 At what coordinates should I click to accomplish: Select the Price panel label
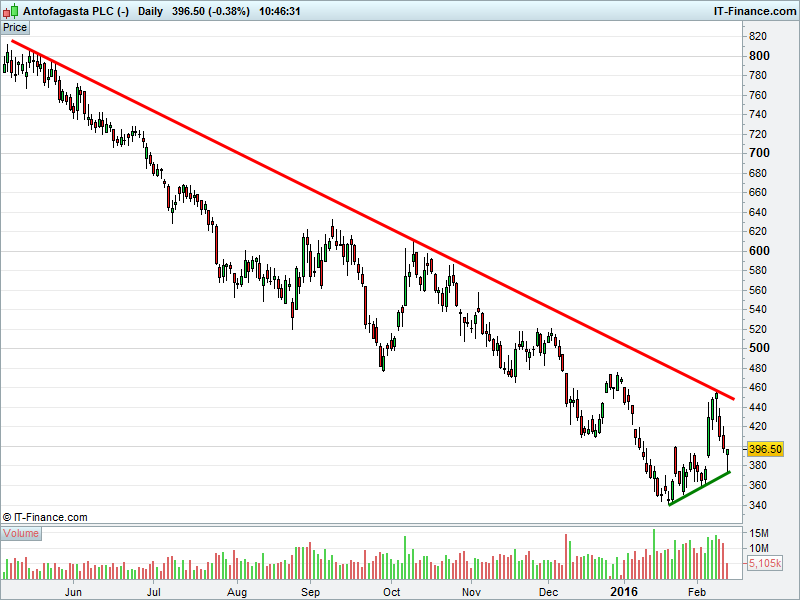[x=15, y=28]
